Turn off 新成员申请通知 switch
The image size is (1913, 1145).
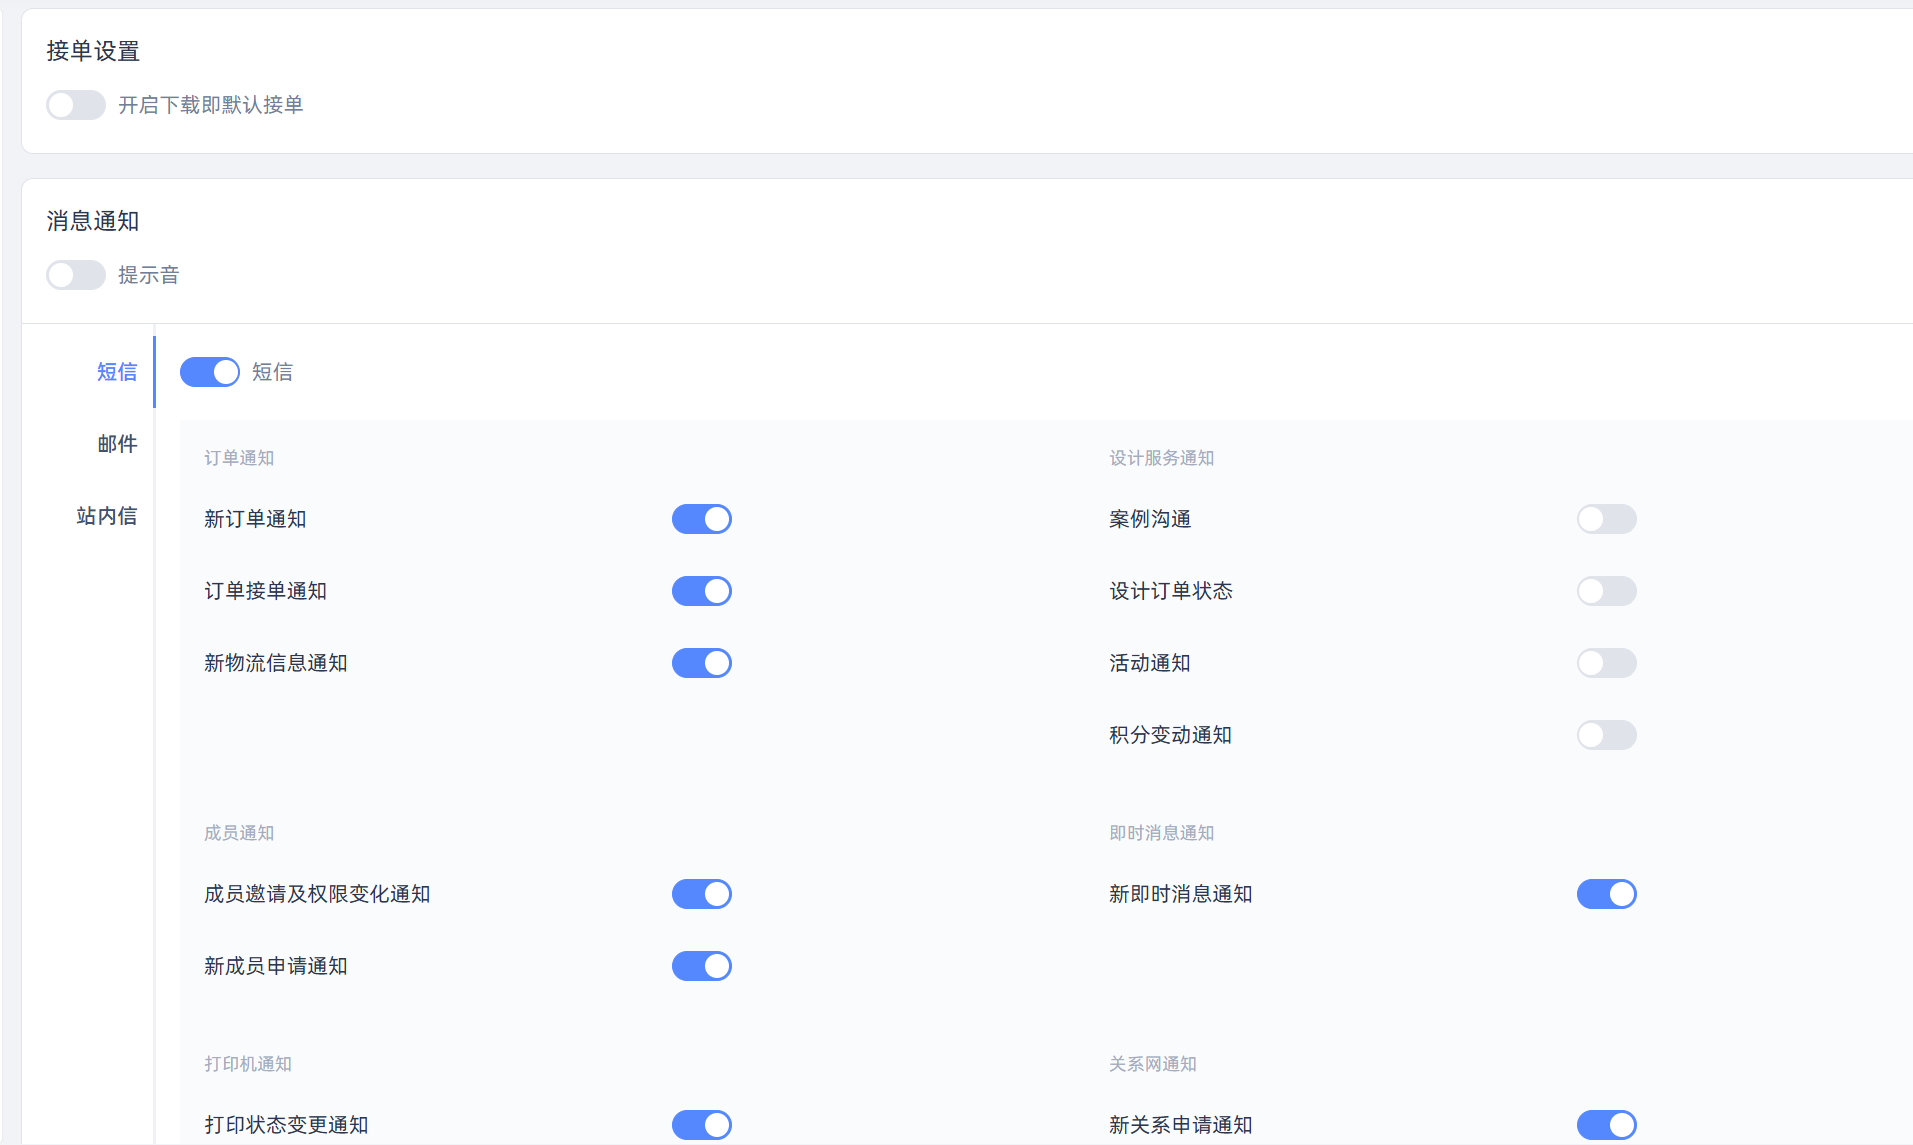[x=702, y=966]
